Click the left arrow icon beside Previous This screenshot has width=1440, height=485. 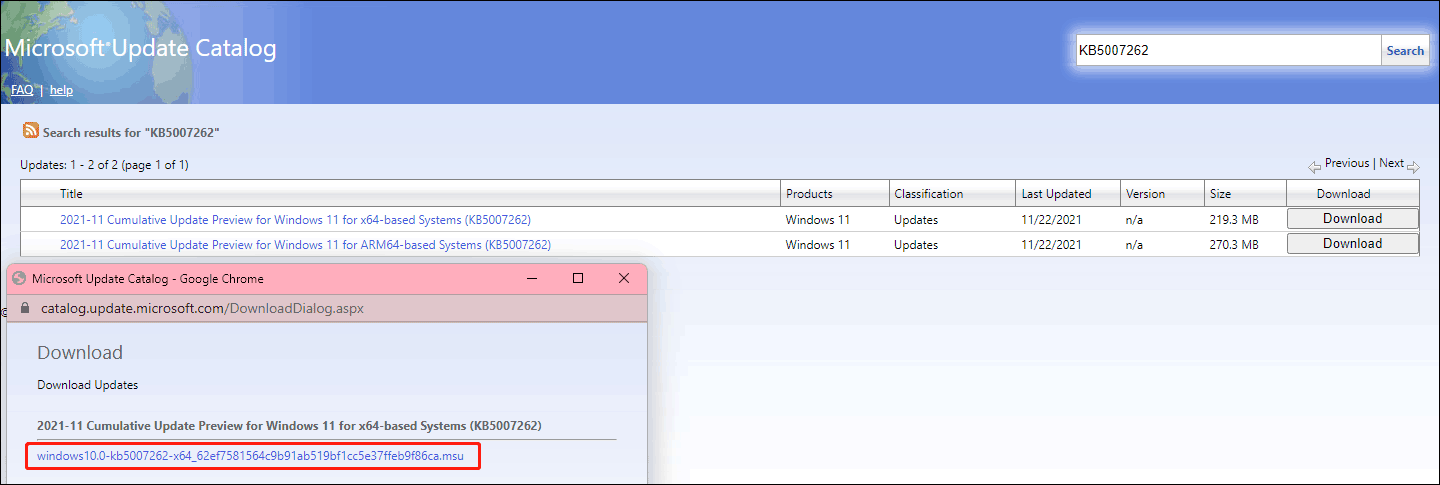coord(1315,166)
